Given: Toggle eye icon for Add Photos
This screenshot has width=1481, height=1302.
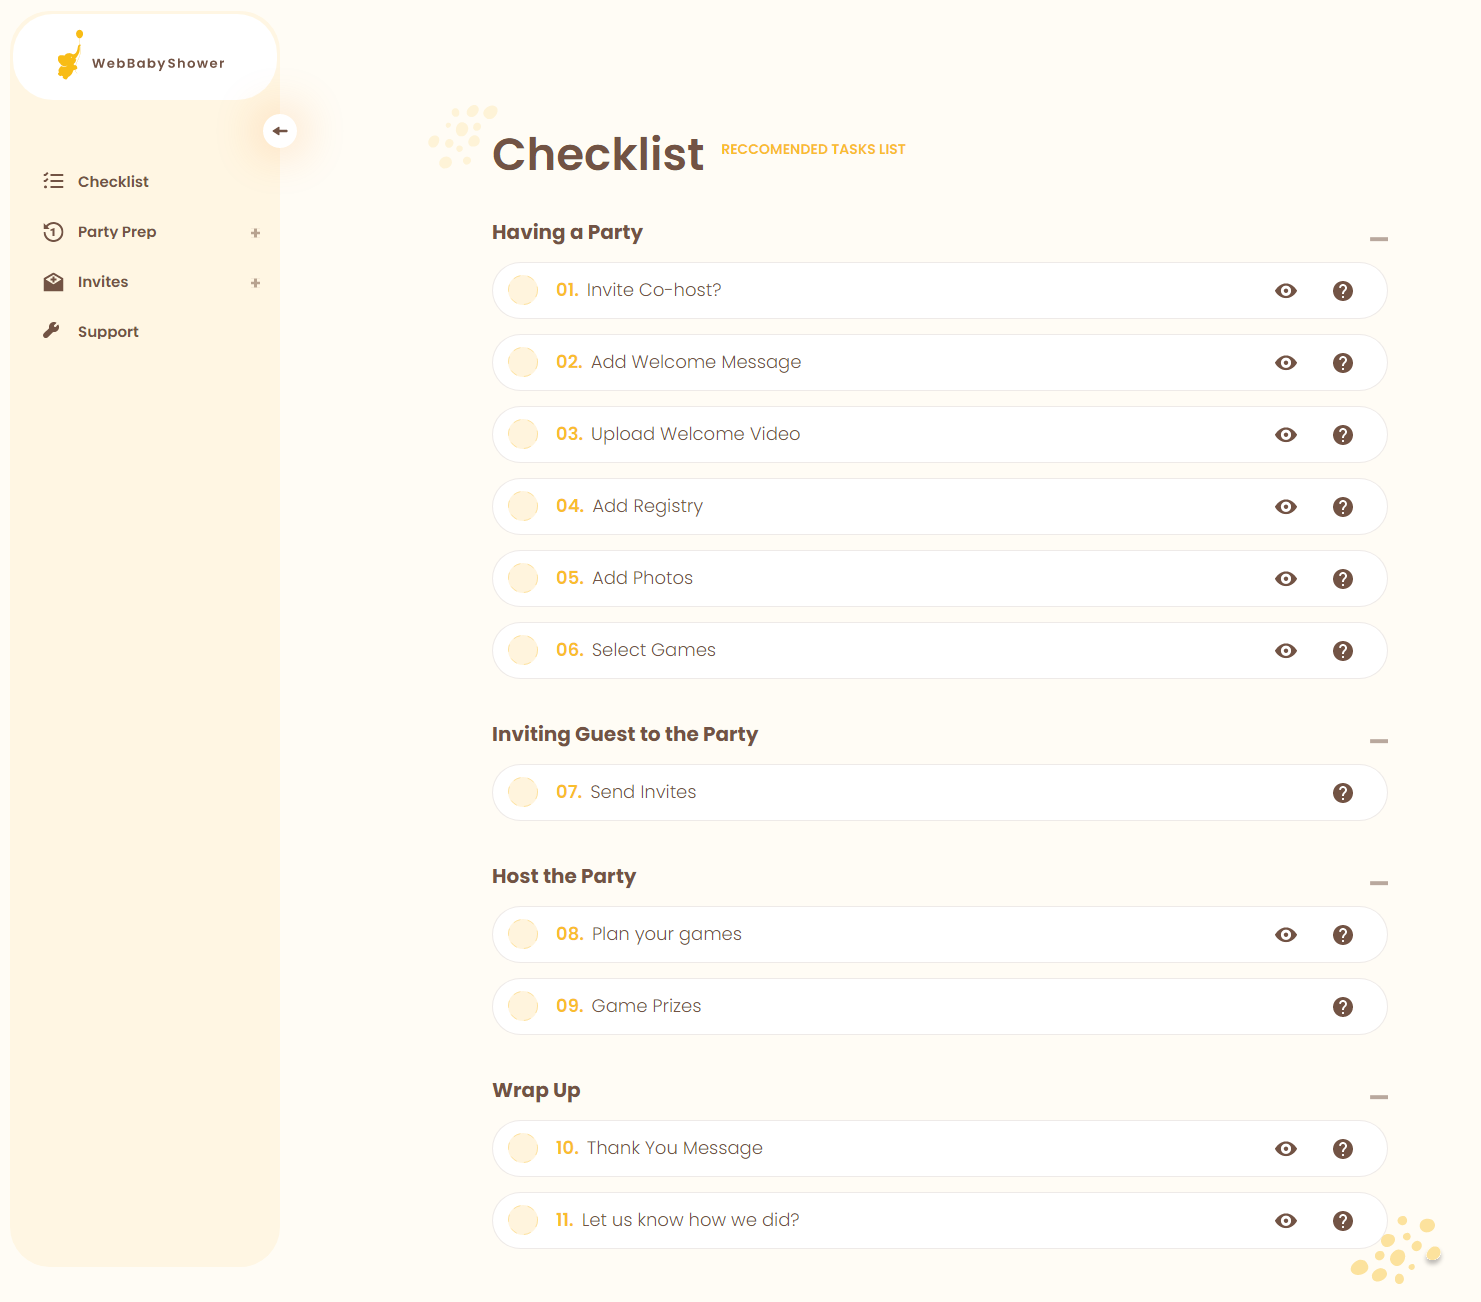Looking at the screenshot, I should tap(1286, 579).
